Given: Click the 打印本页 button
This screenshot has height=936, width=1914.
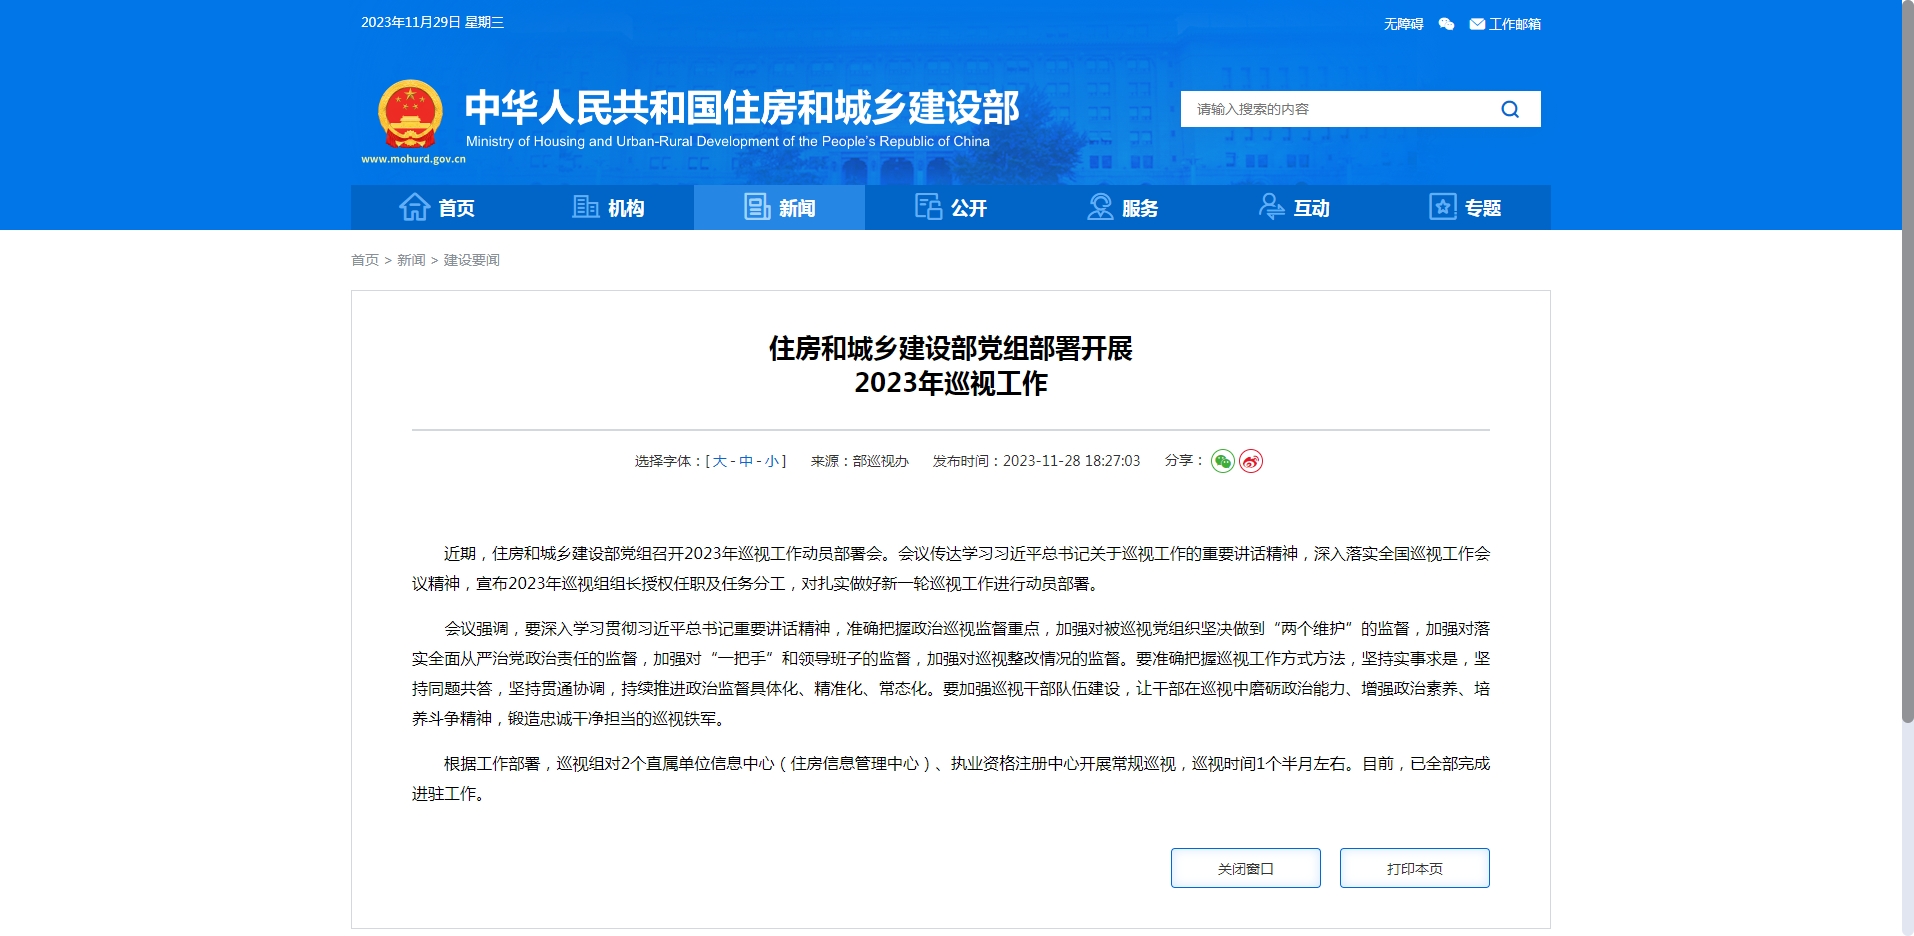Looking at the screenshot, I should pos(1415,868).
